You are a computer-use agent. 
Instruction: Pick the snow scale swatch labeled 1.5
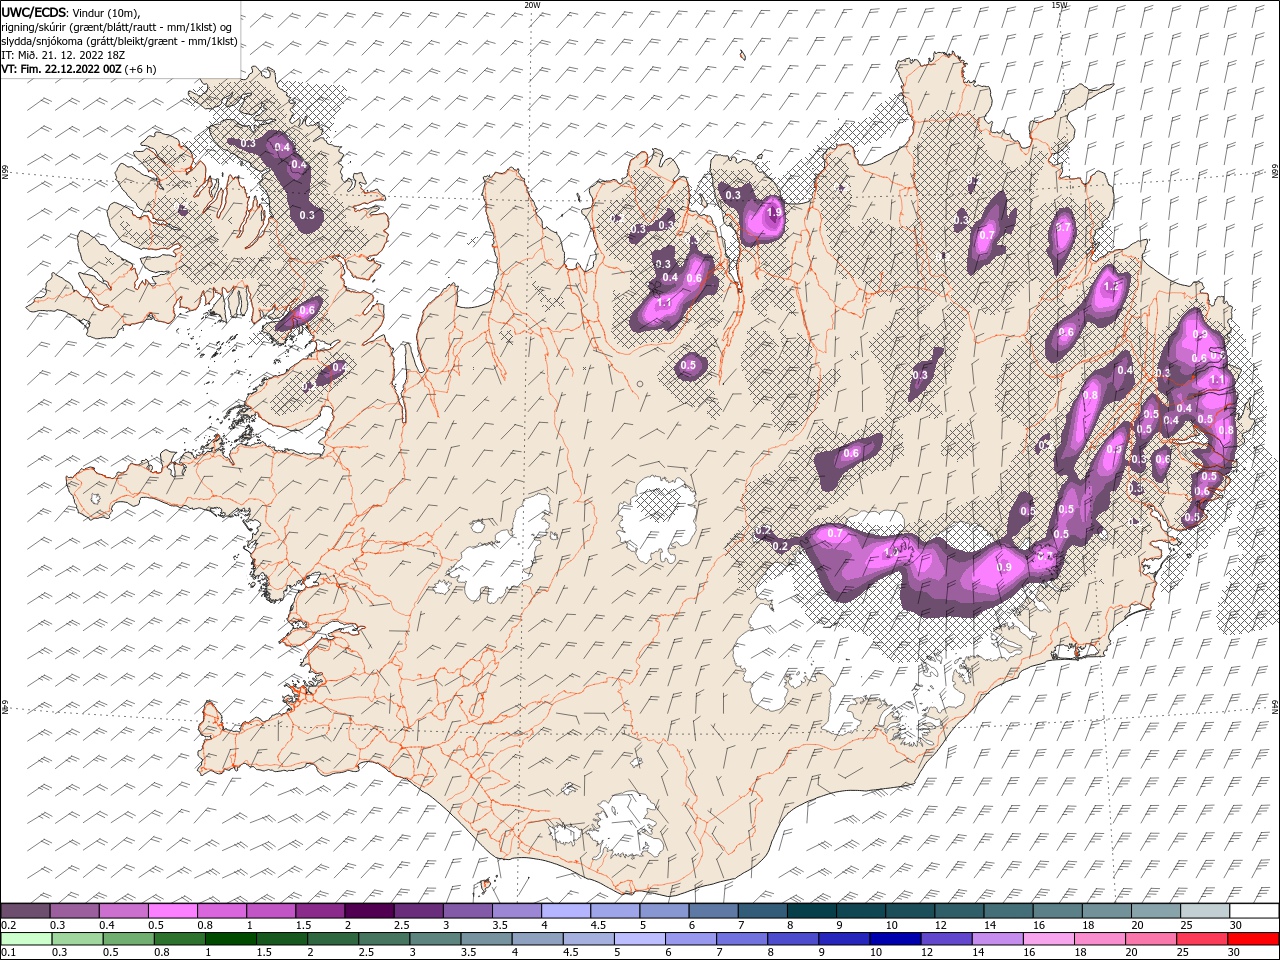point(320,911)
